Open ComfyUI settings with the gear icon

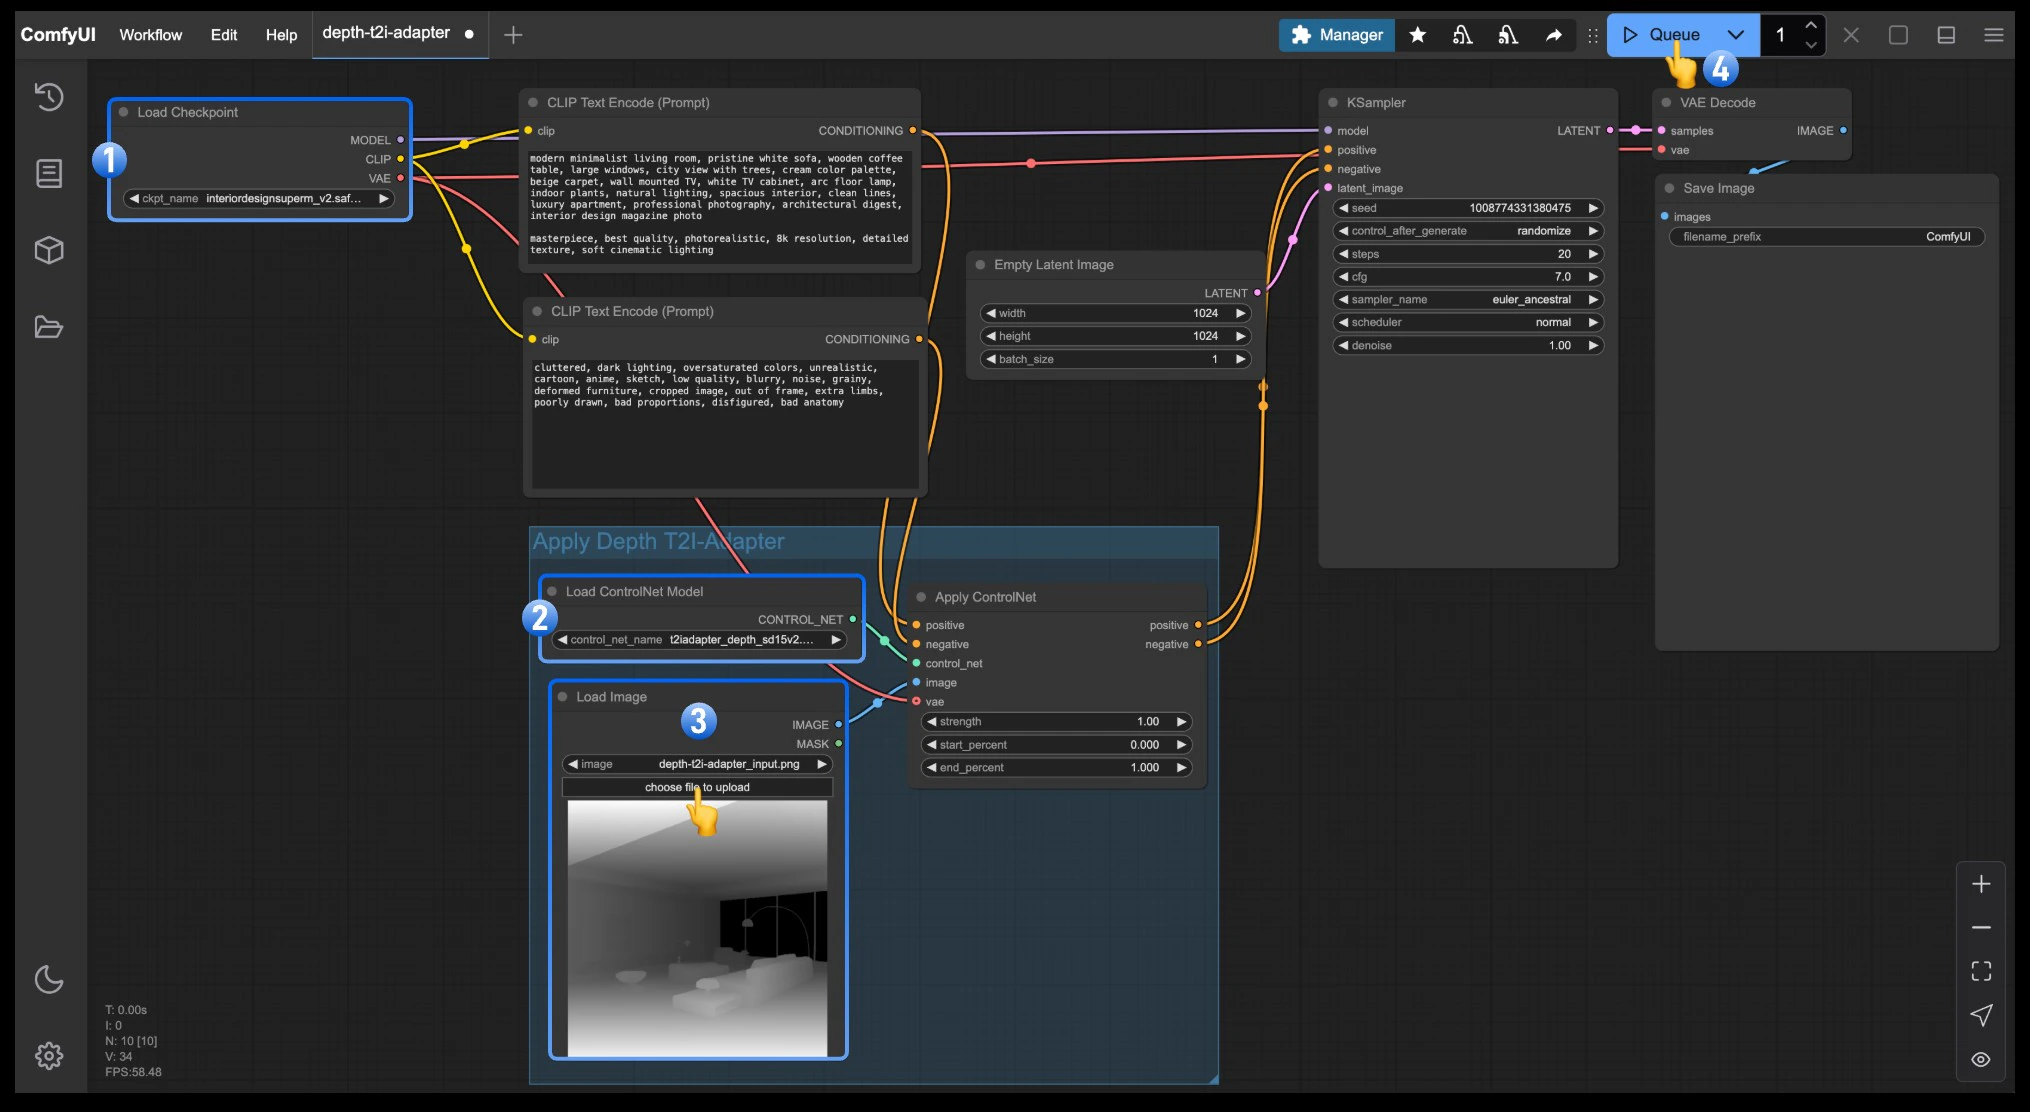(x=49, y=1055)
